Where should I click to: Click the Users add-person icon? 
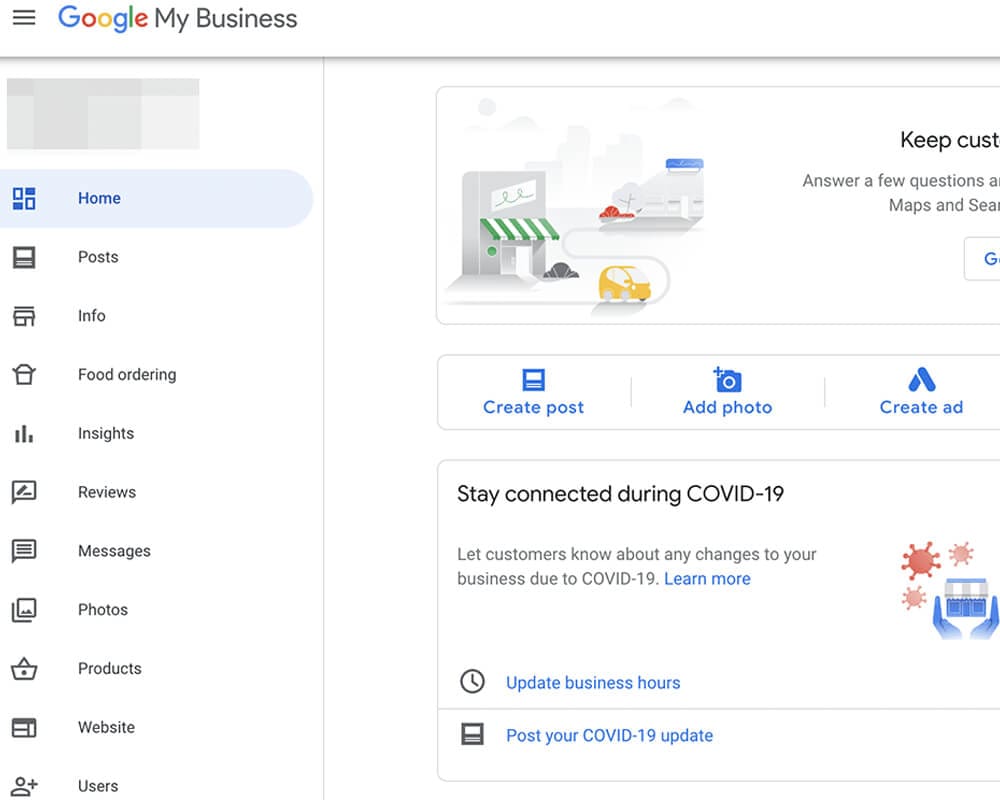tap(24, 786)
